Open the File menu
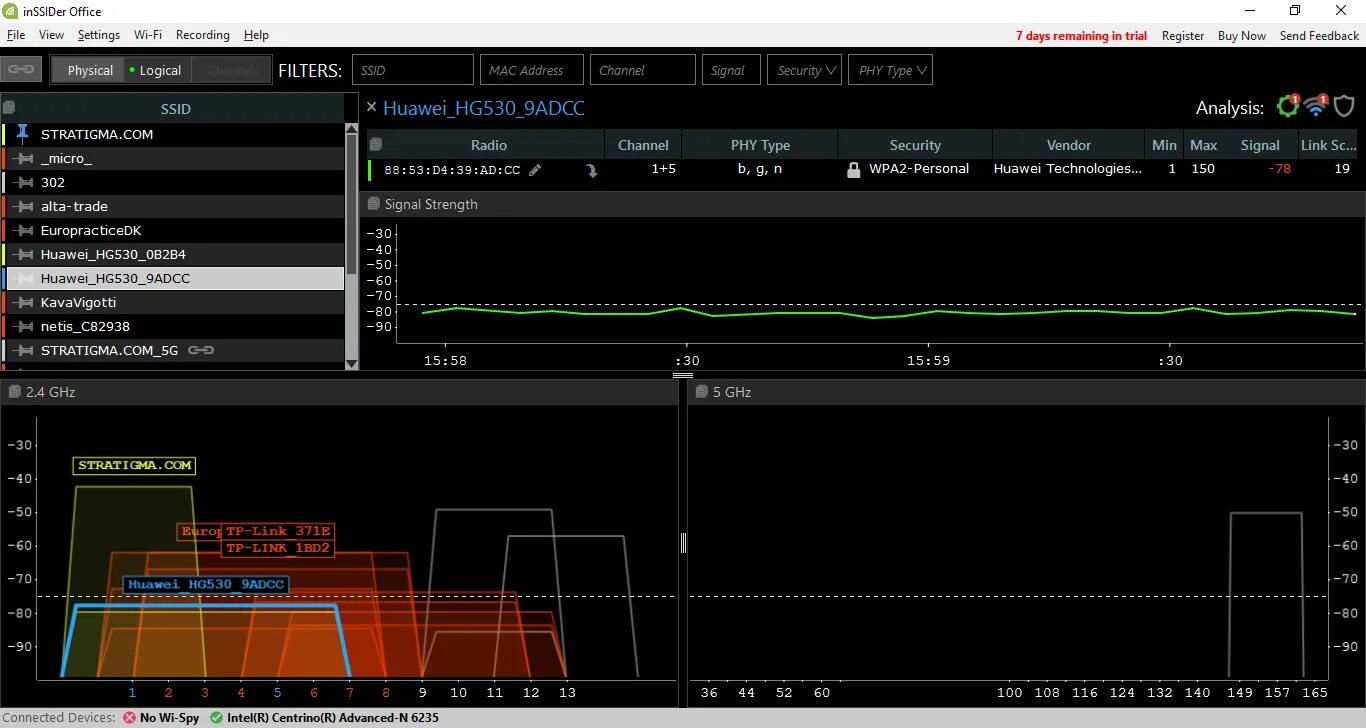This screenshot has height=728, width=1366. tap(16, 35)
